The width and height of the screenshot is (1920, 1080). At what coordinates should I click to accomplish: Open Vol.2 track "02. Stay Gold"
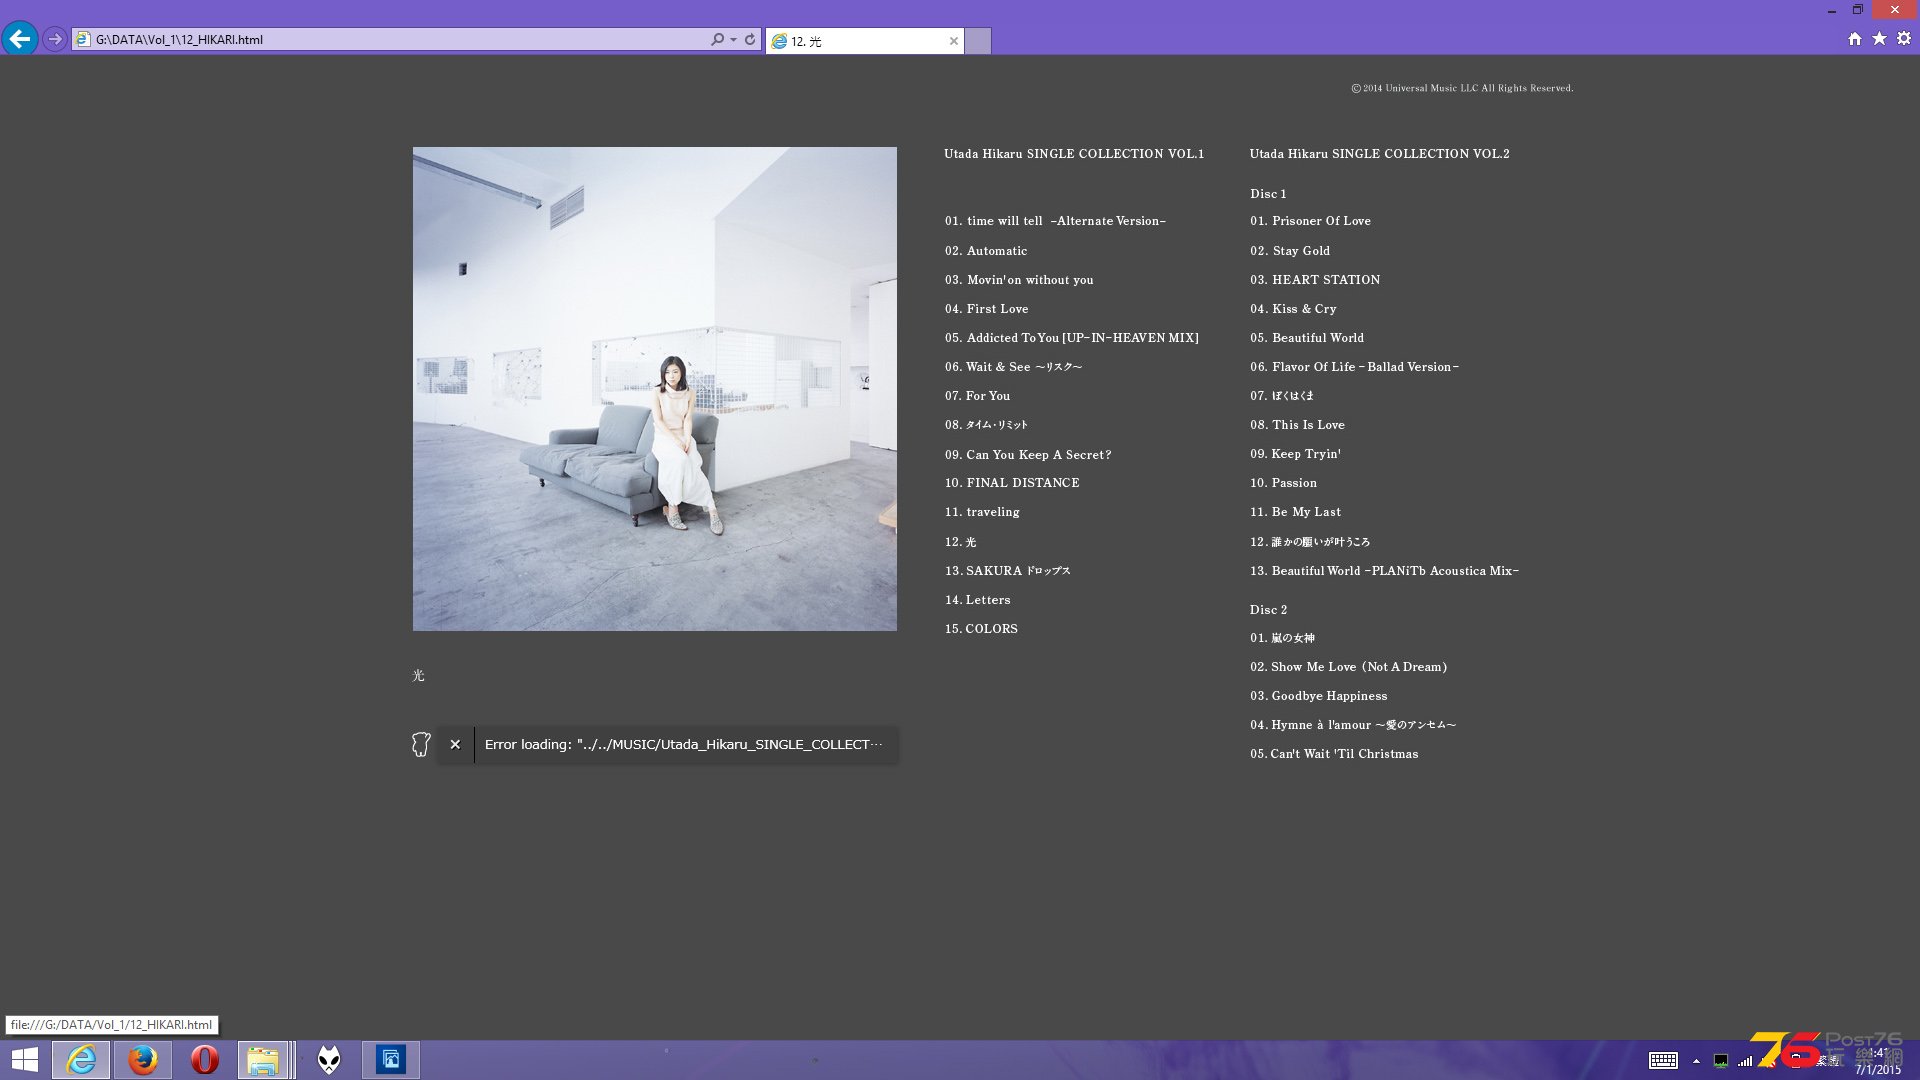click(x=1290, y=251)
